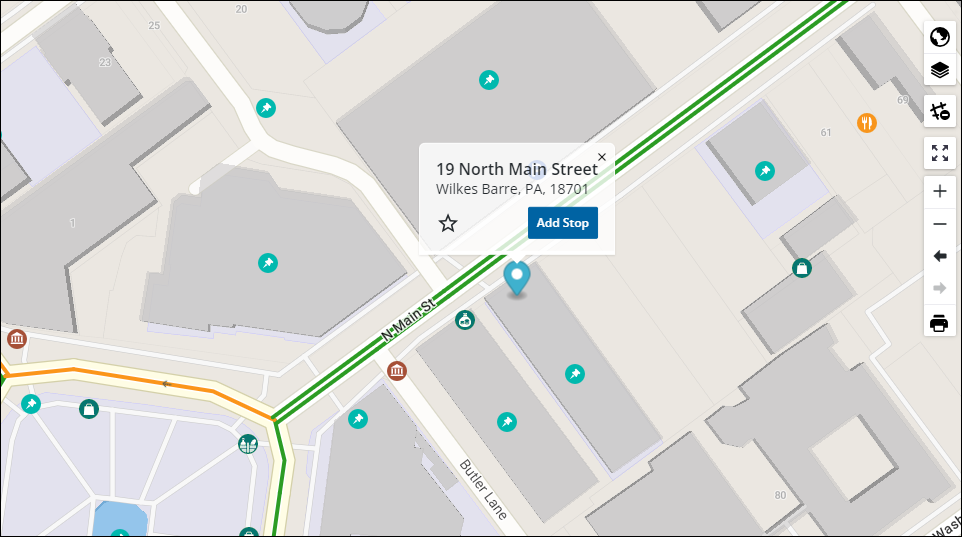Close the 19 North Main Street popup
The width and height of the screenshot is (962, 537).
coord(601,157)
